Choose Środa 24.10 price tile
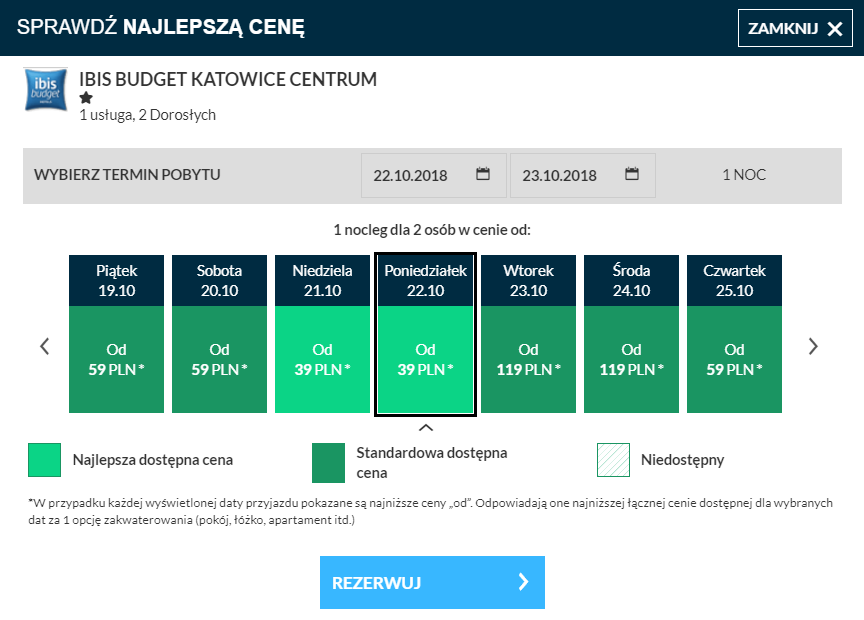The height and width of the screenshot is (620, 864). (631, 333)
